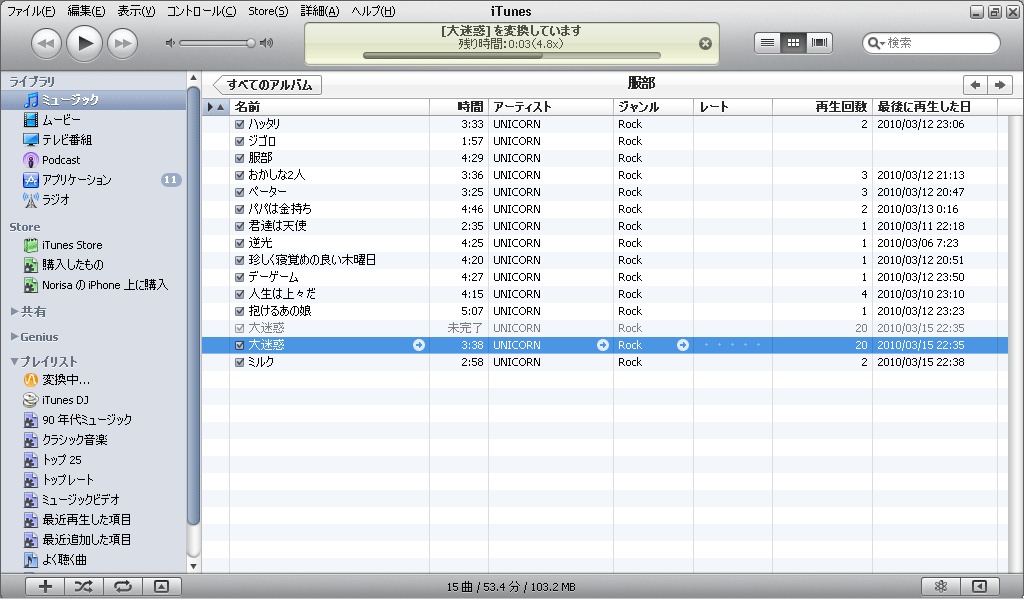Toggle shuffle button

tap(84, 586)
